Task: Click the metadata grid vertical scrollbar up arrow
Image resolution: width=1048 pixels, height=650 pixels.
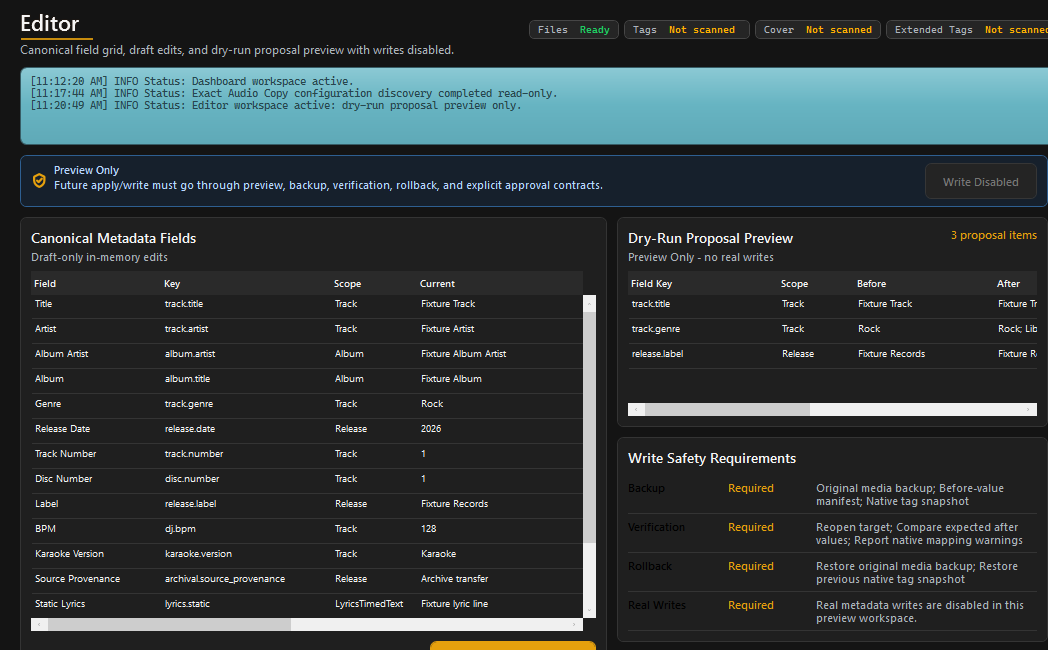Action: (x=590, y=304)
